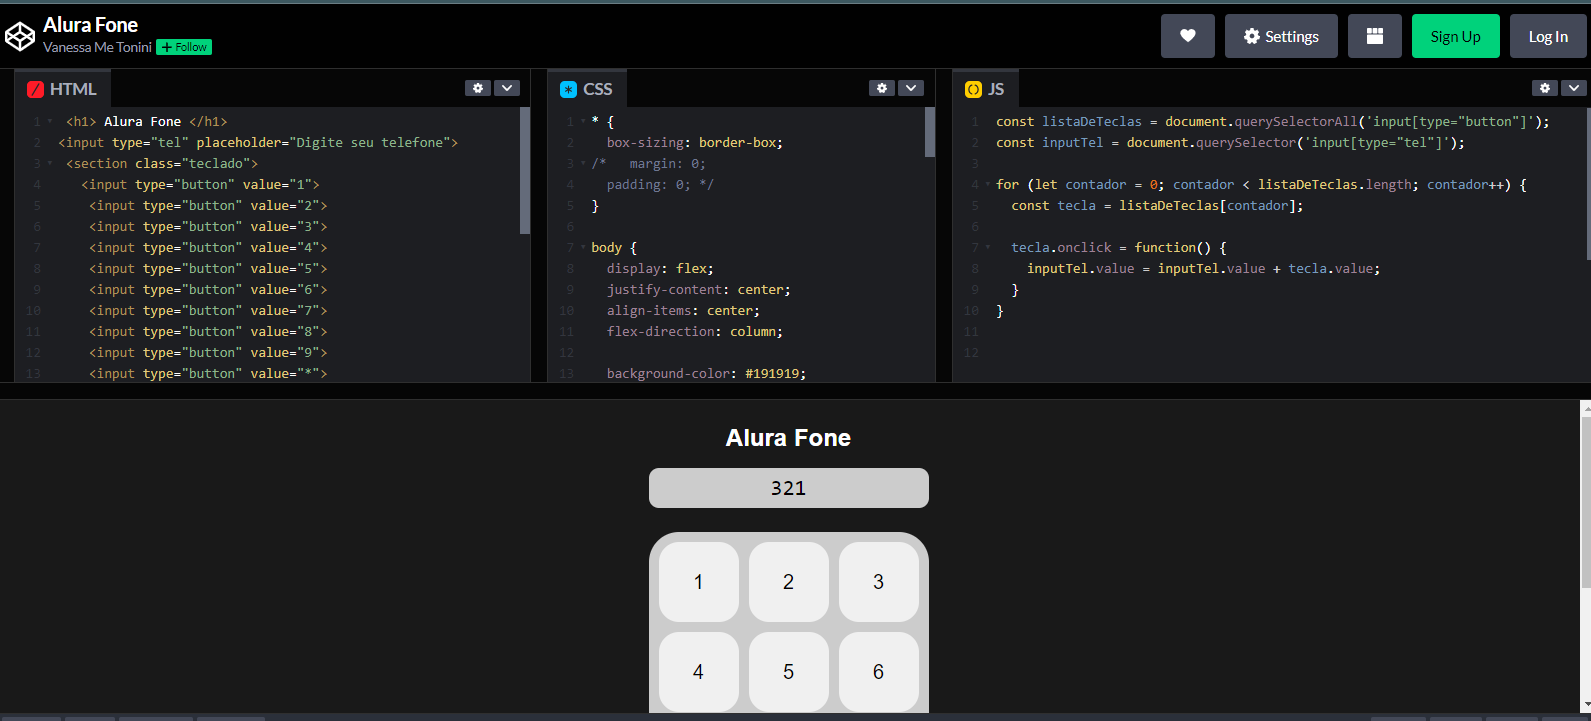The height and width of the screenshot is (721, 1591).
Task: Click the HTML line with value="5"
Action: [x=208, y=268]
